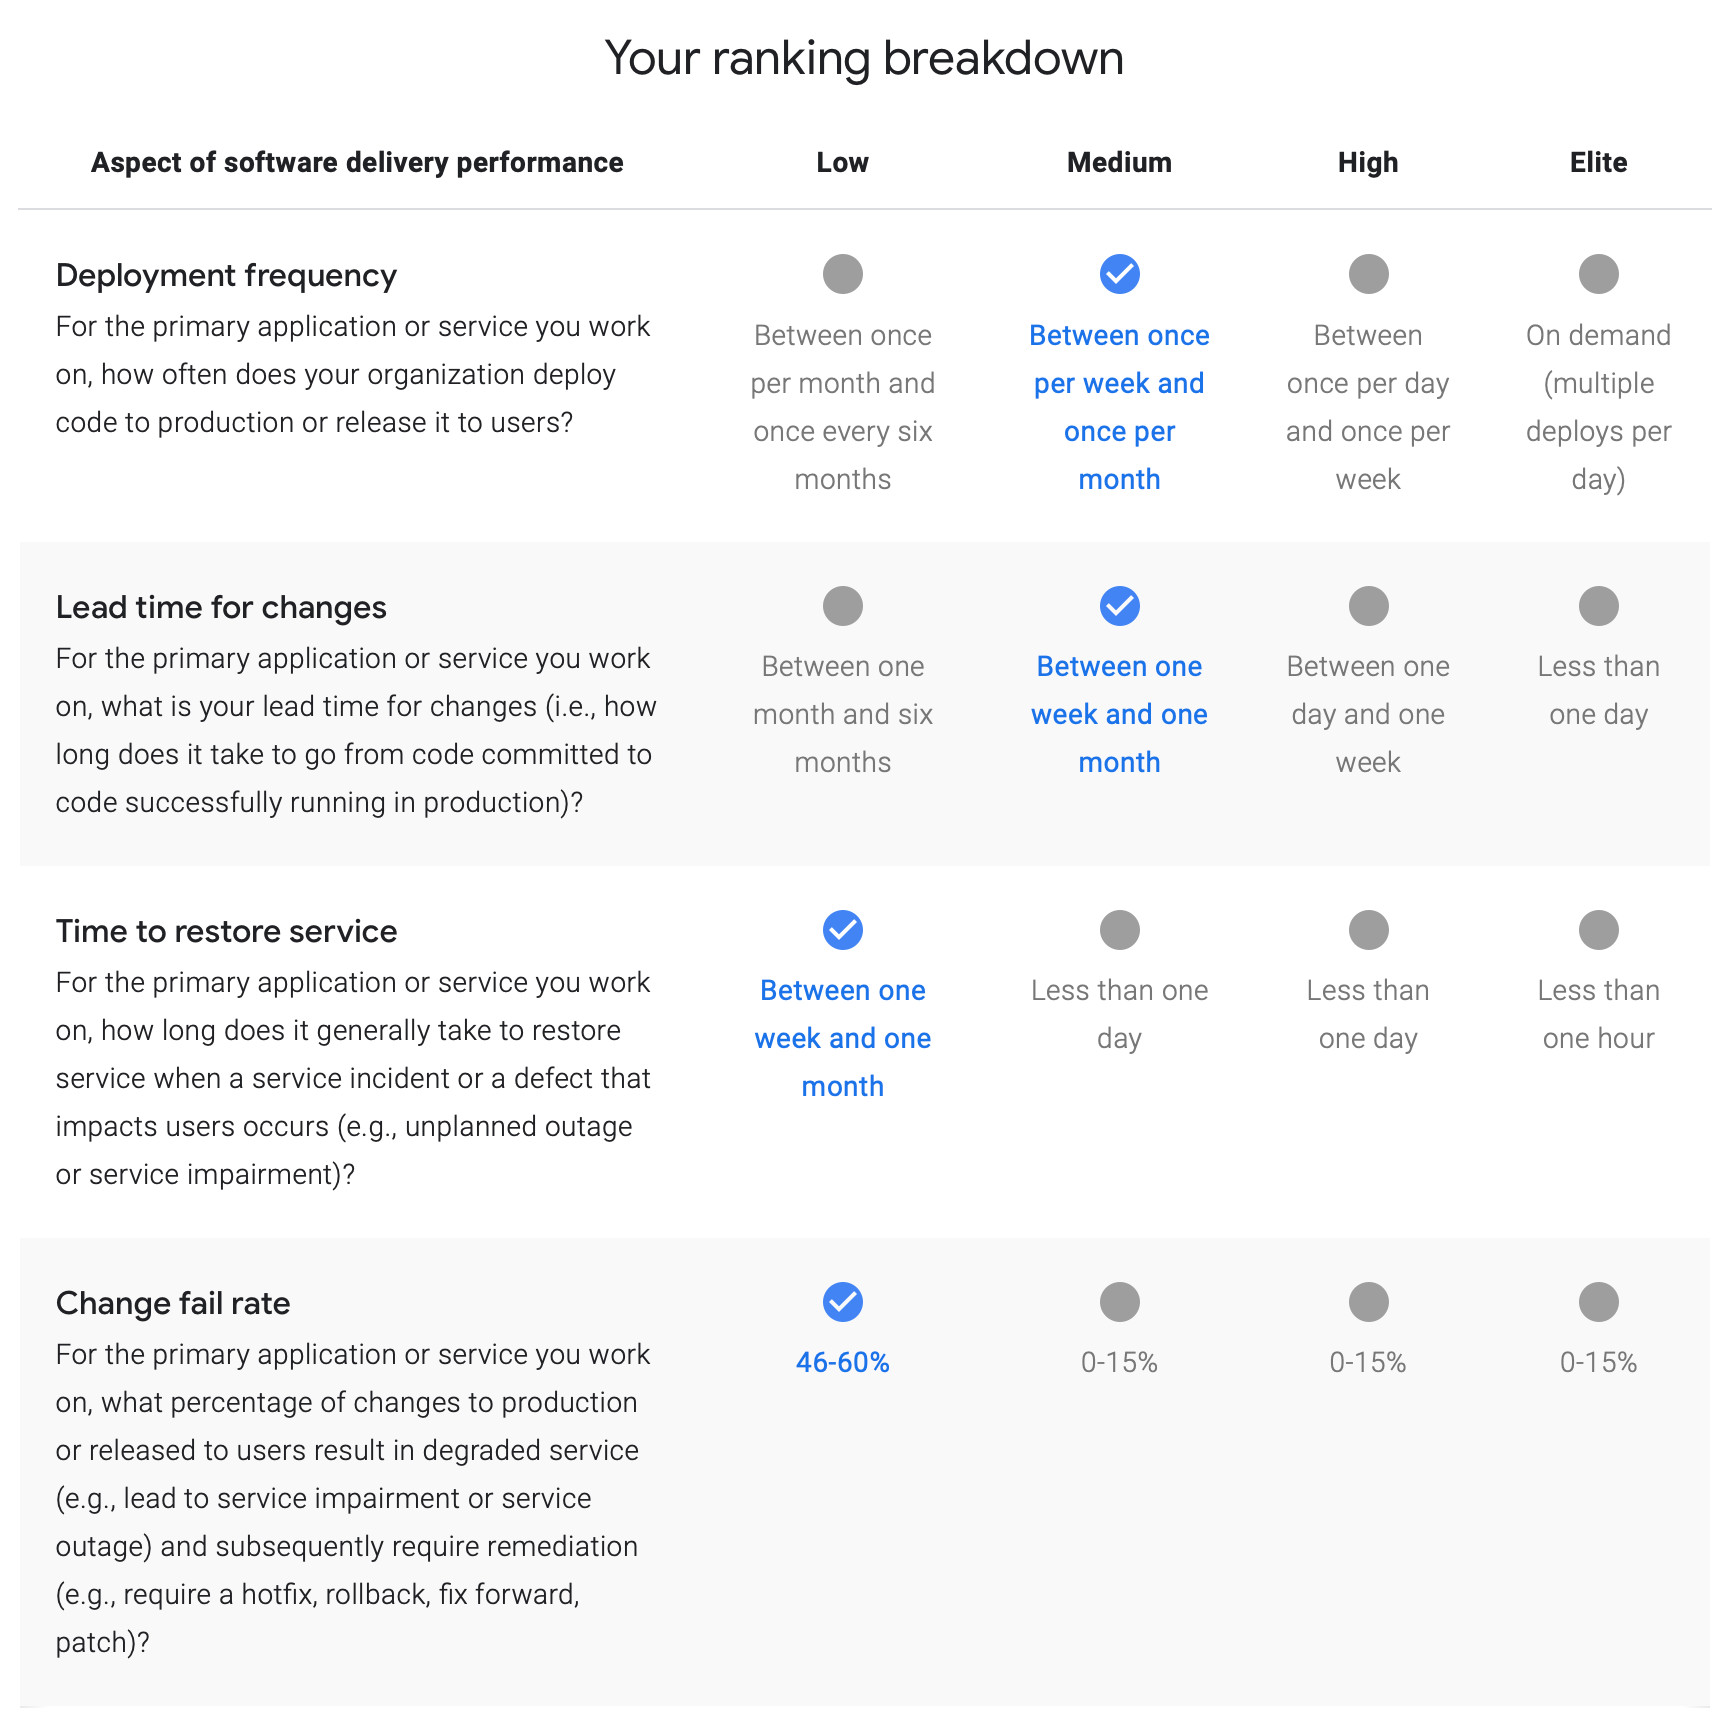Click checked Low circle for Change fail rate

click(x=842, y=1302)
